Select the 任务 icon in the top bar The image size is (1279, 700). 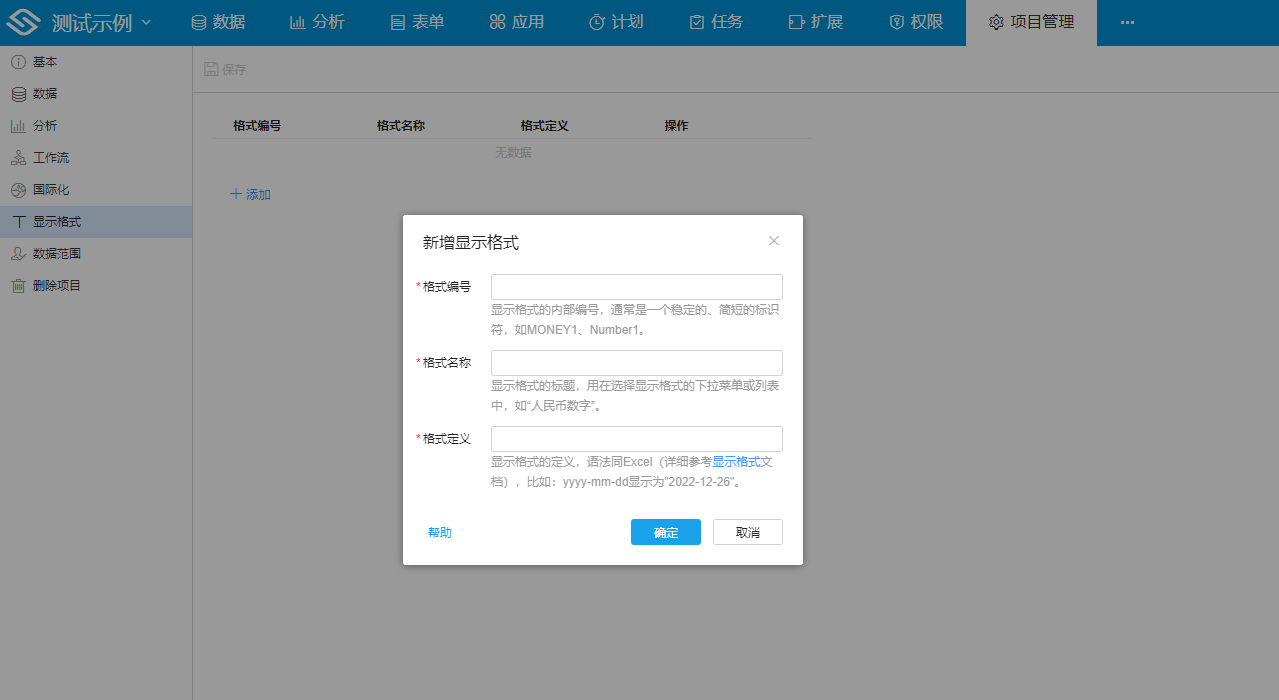tap(715, 21)
